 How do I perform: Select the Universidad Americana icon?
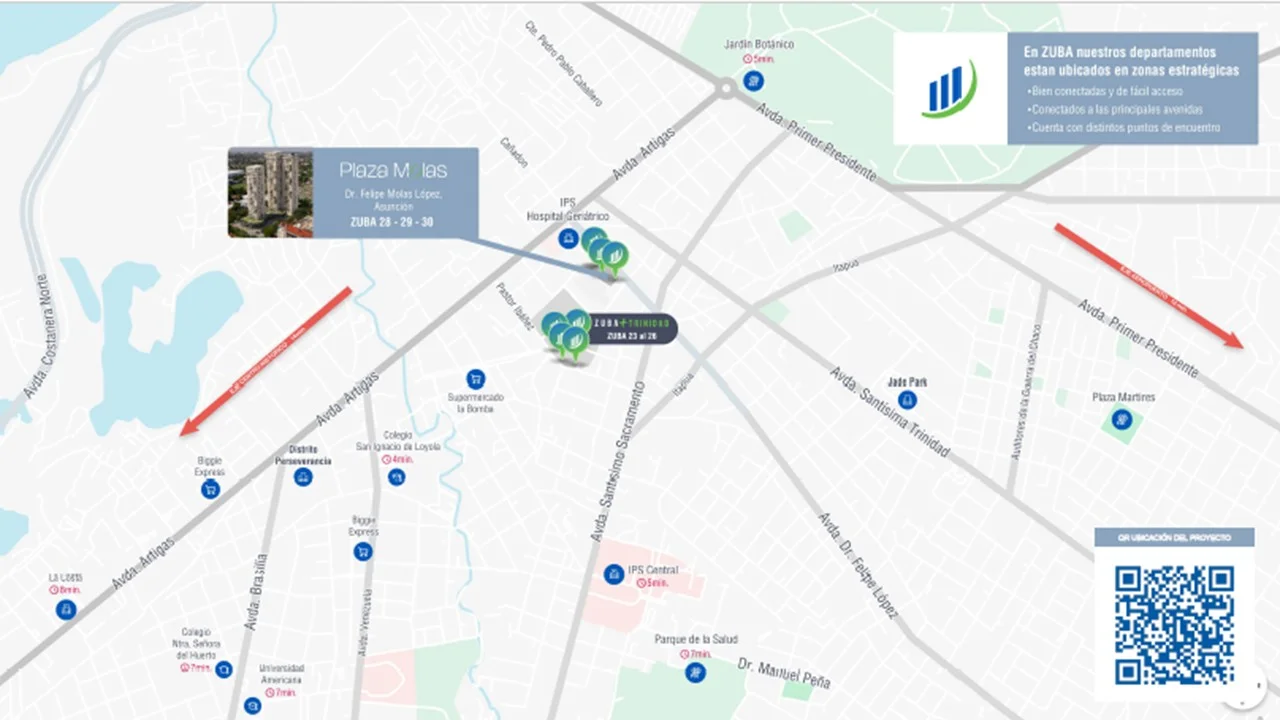point(252,706)
